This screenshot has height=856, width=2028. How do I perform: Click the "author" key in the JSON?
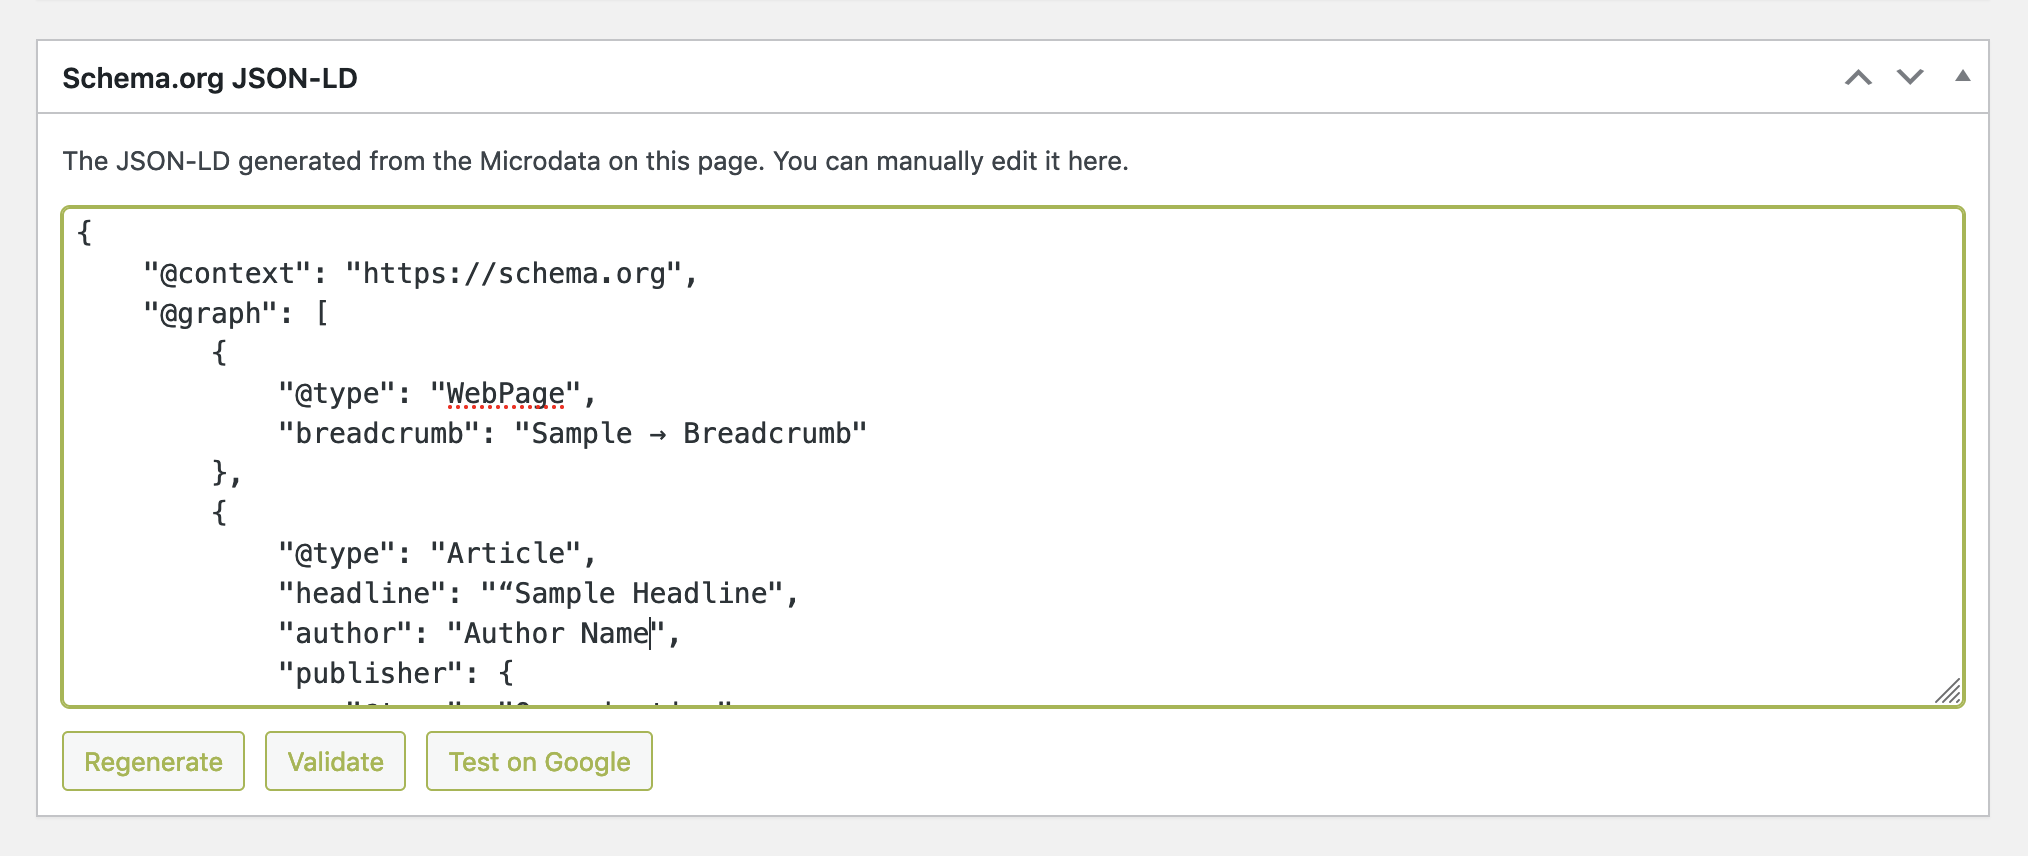pyautogui.click(x=345, y=634)
